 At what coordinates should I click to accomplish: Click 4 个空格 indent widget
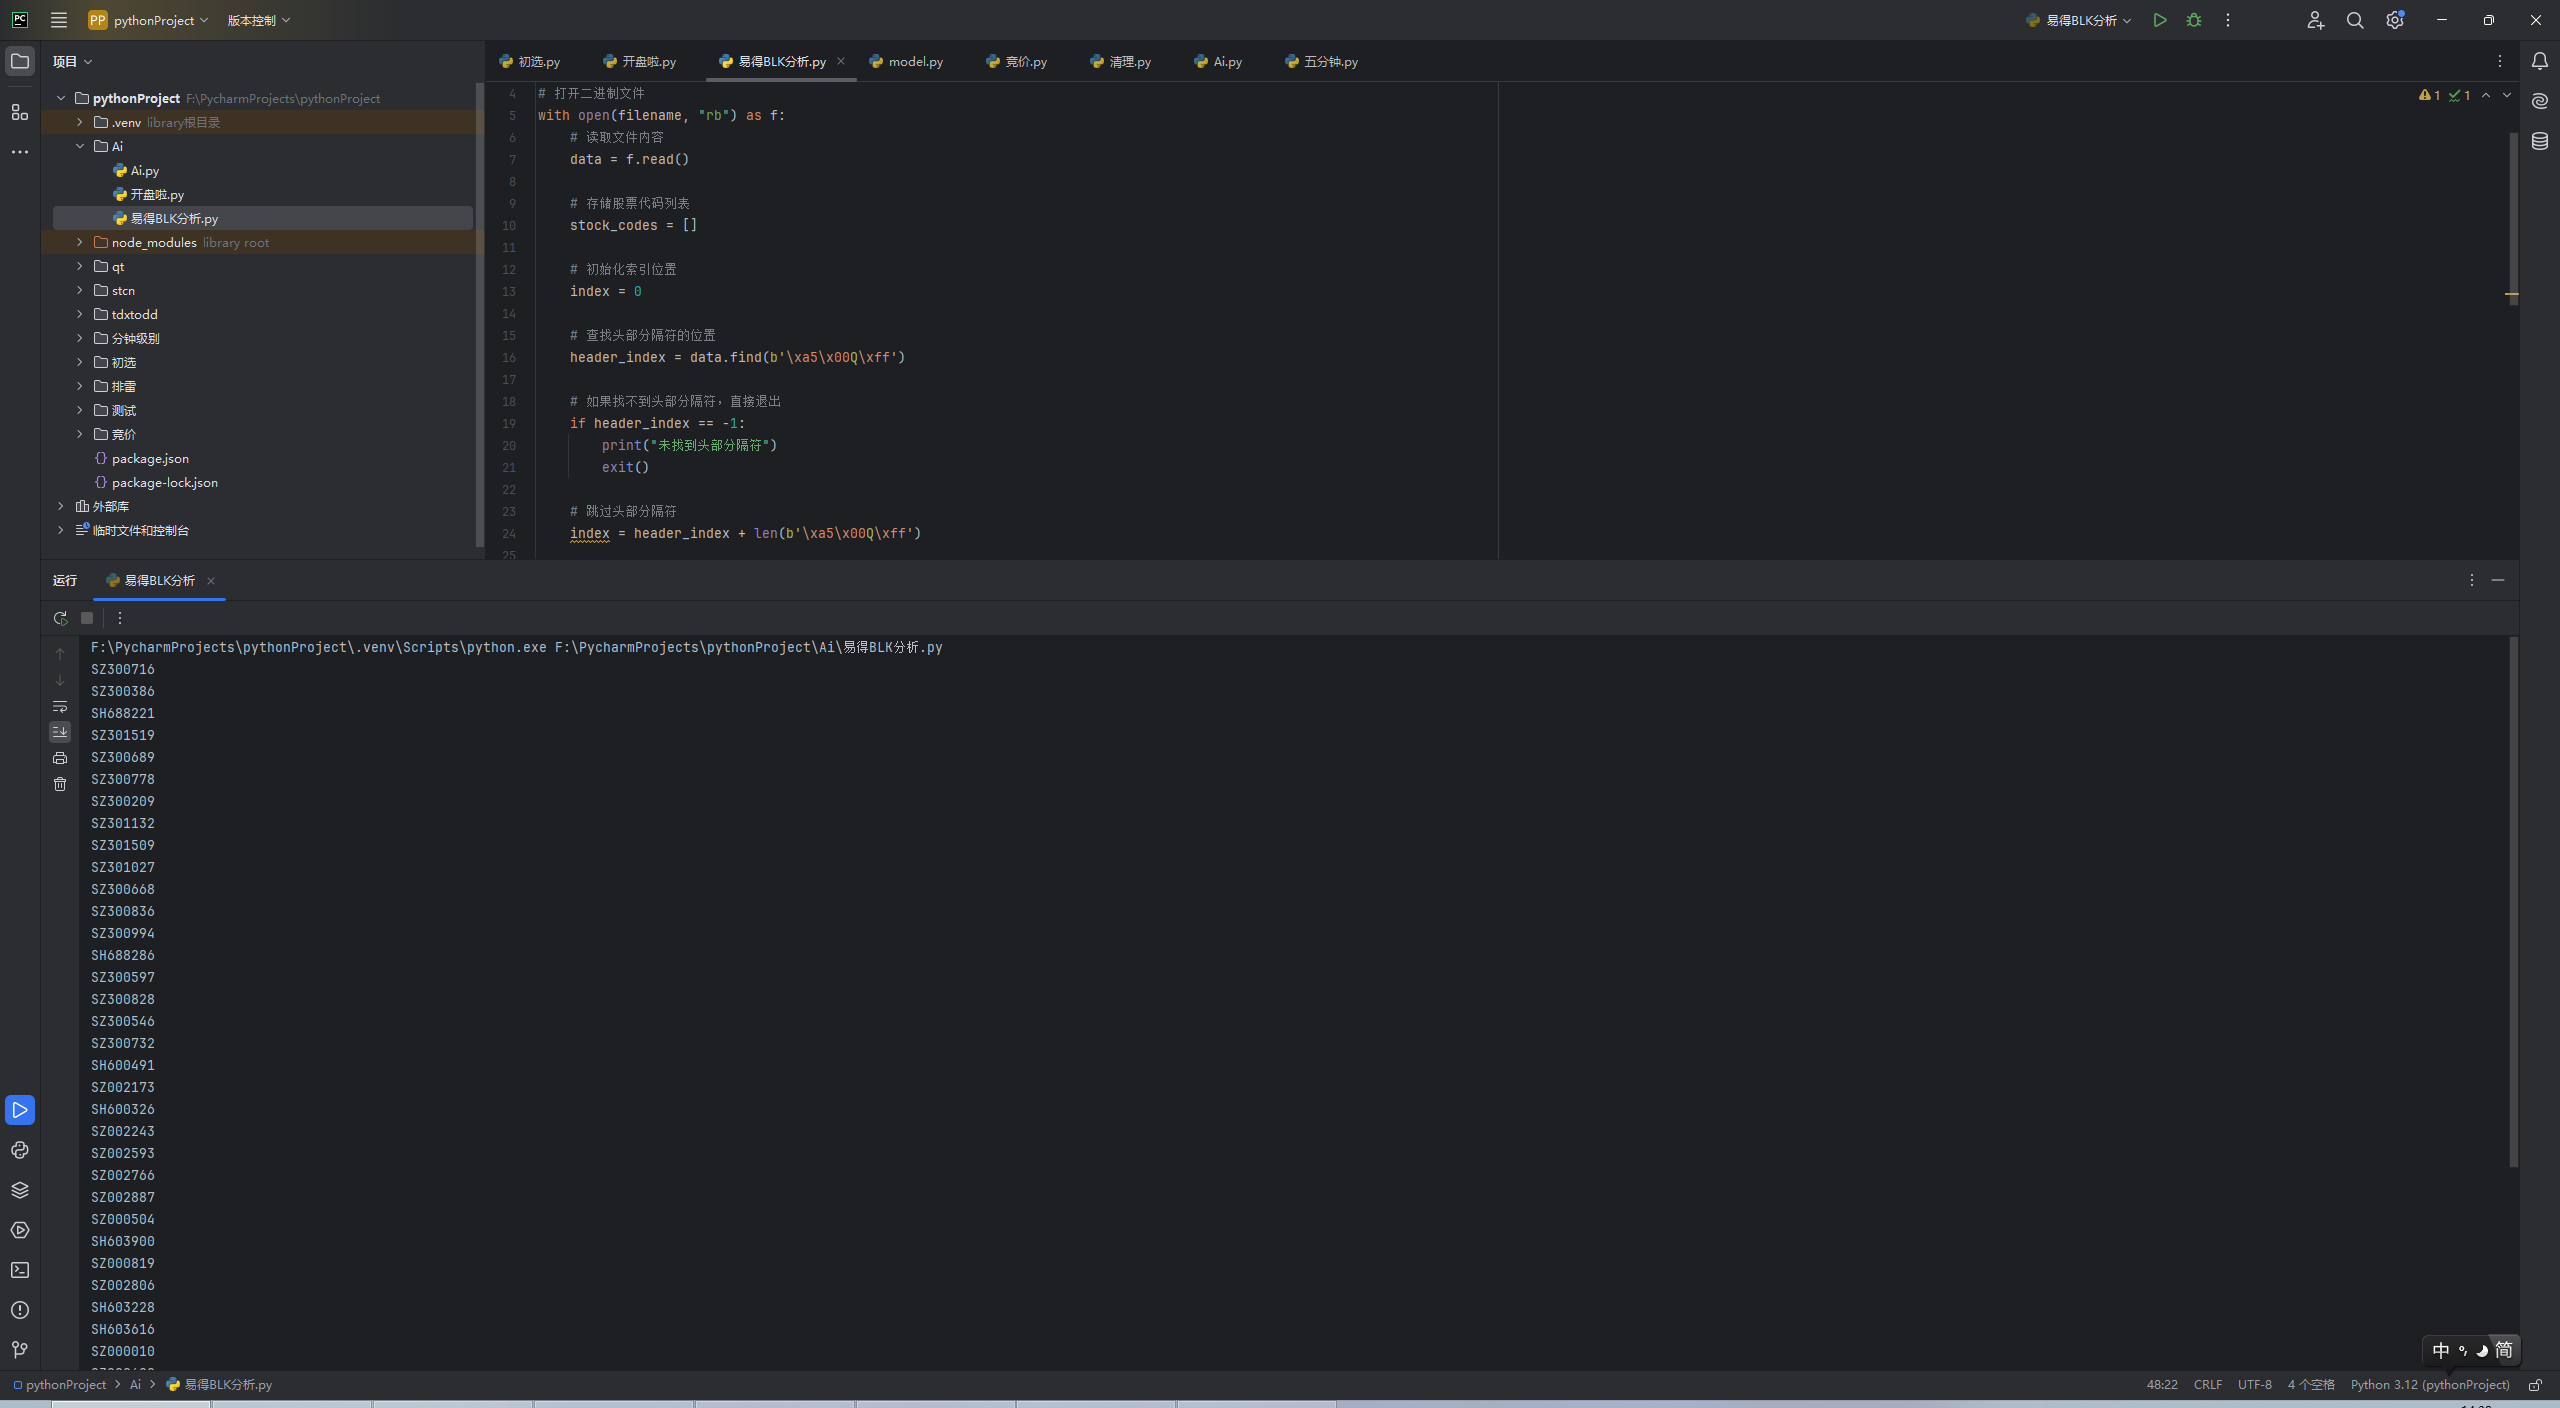point(2311,1385)
